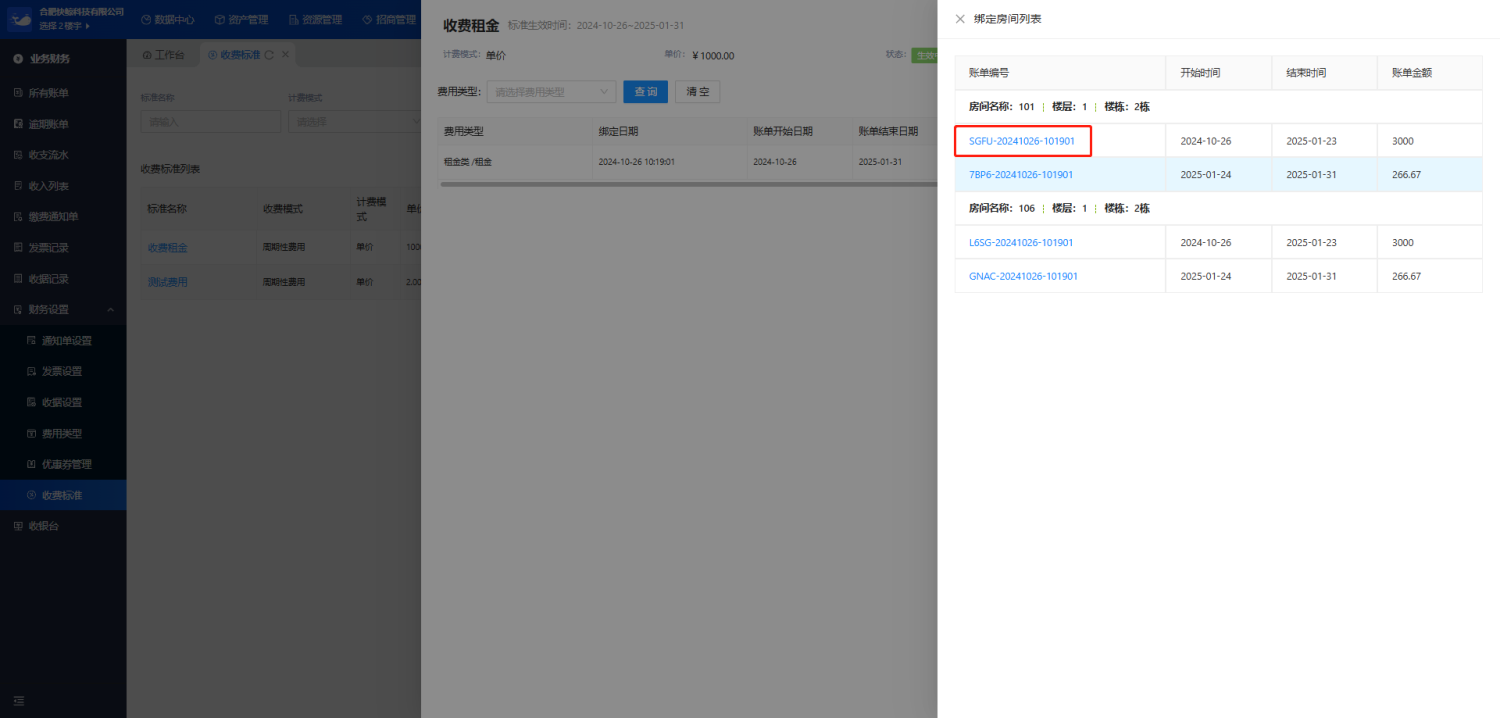1500x718 pixels.
Task: Collapse the 财务设置 sidebar group
Action: click(63, 310)
